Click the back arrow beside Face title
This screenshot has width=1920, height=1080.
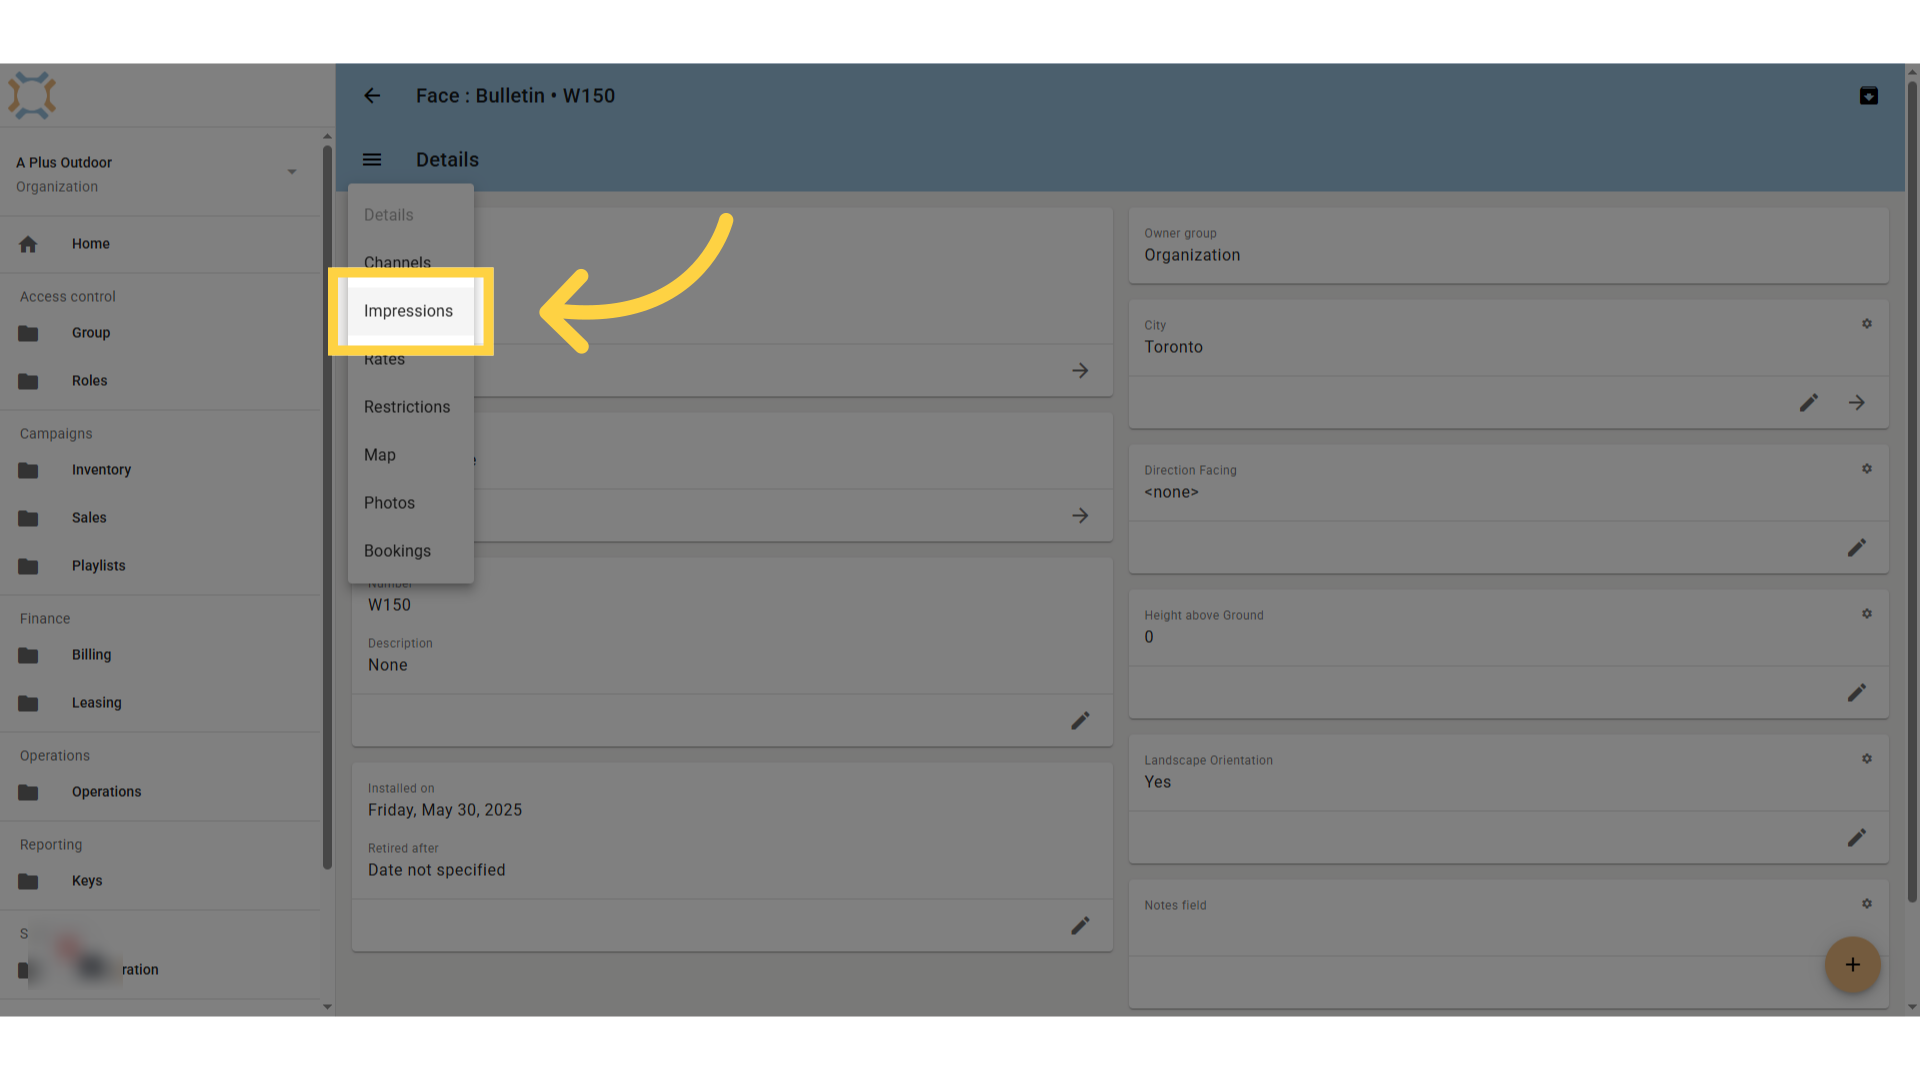click(372, 96)
